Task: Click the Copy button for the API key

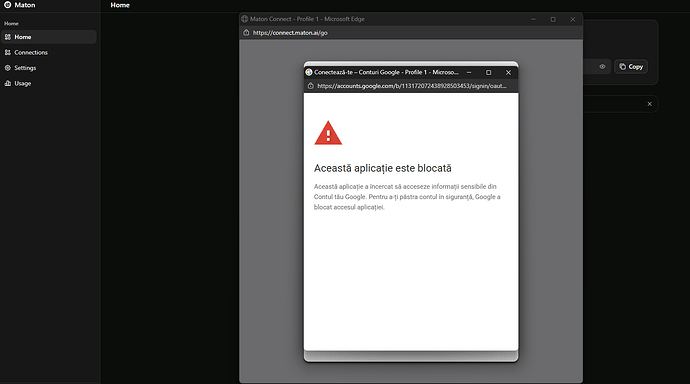Action: pyautogui.click(x=631, y=66)
